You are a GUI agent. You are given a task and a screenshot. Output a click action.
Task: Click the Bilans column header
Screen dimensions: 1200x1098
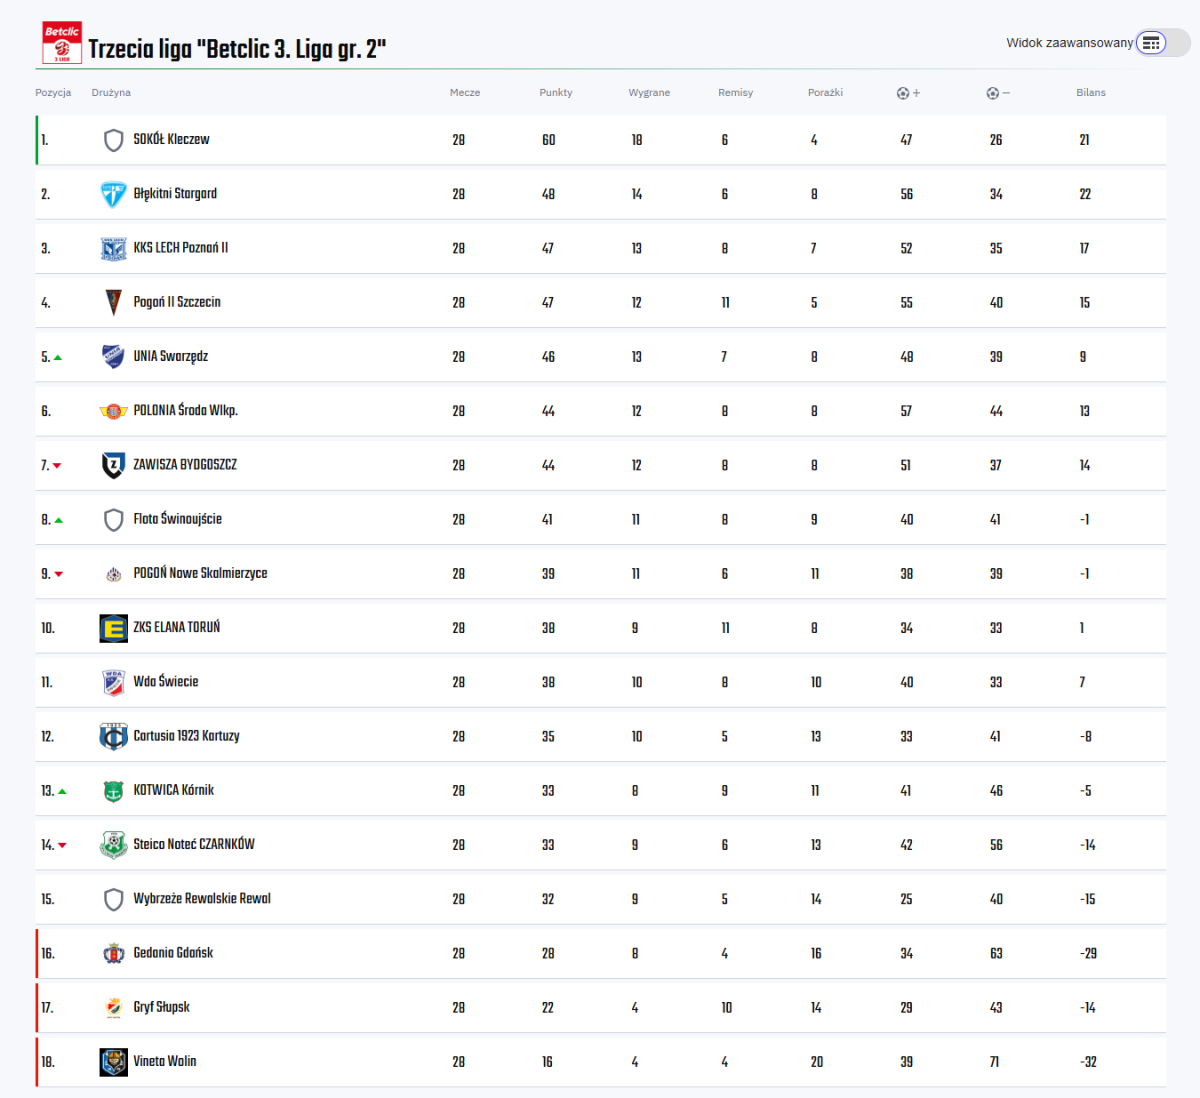(1091, 93)
